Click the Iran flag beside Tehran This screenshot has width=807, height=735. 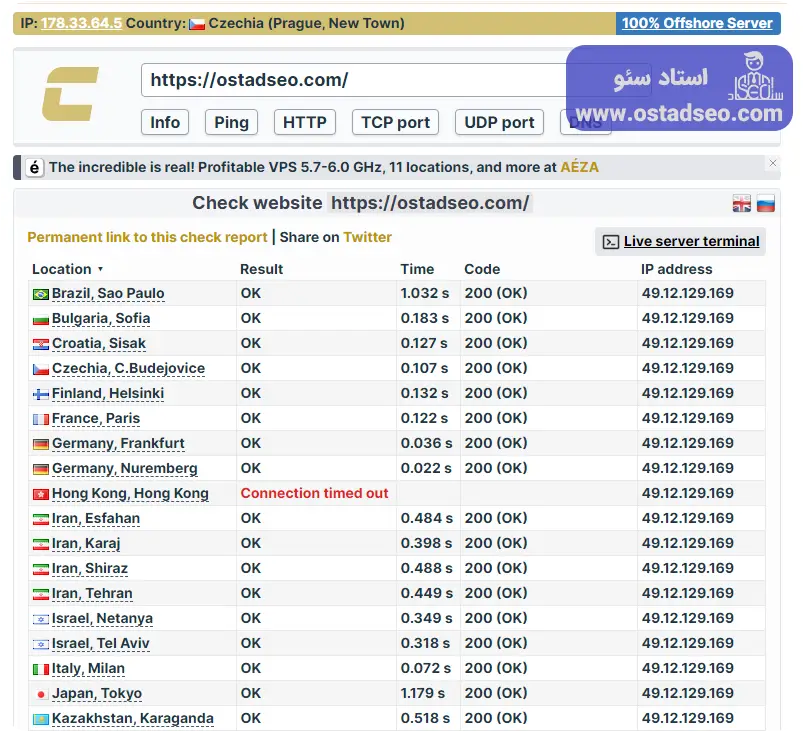click(41, 594)
